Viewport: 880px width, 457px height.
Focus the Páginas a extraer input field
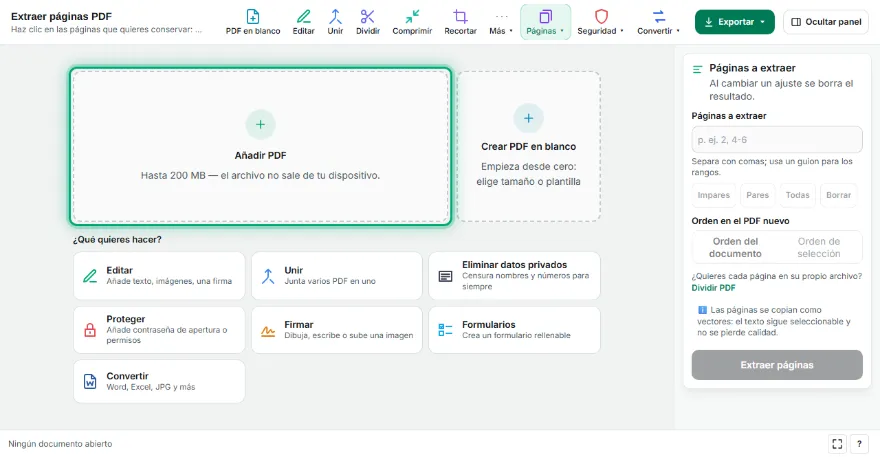[x=777, y=140]
